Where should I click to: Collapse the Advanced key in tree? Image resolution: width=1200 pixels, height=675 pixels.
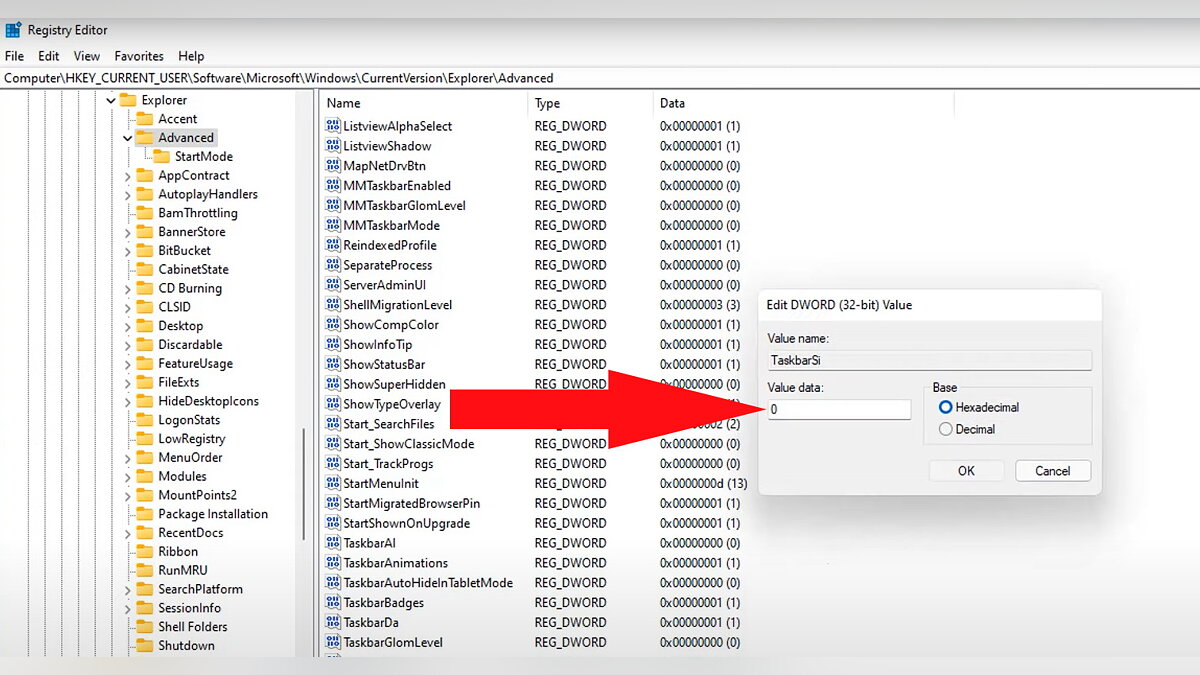(128, 138)
